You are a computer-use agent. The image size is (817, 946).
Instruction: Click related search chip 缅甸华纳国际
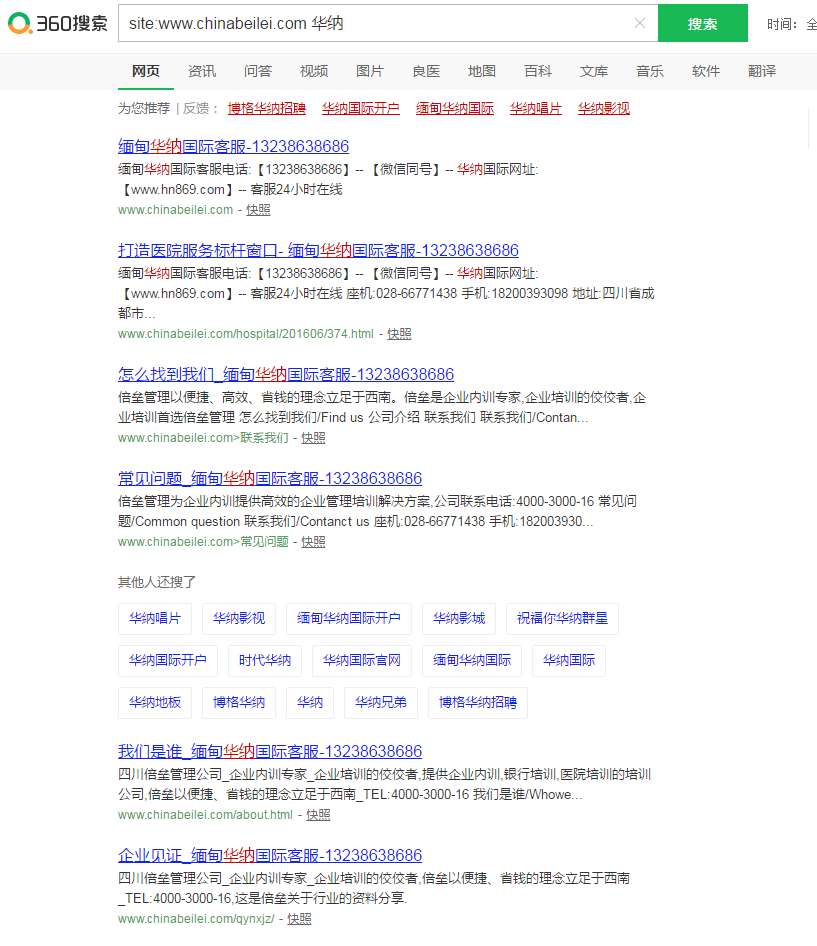pos(472,661)
